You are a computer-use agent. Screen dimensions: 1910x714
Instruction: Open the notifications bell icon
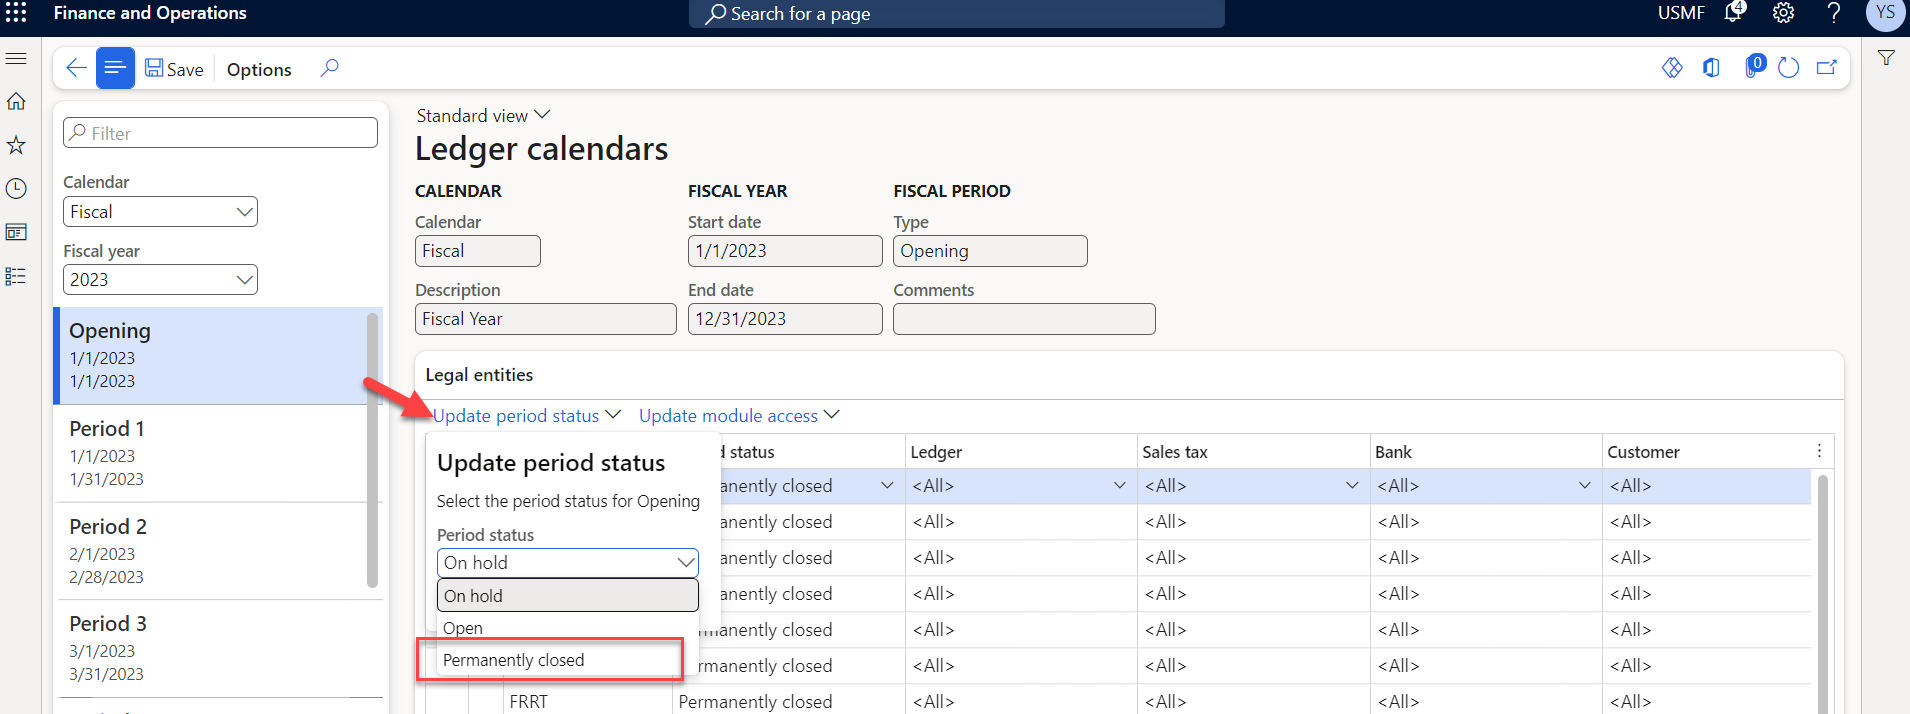(1734, 13)
